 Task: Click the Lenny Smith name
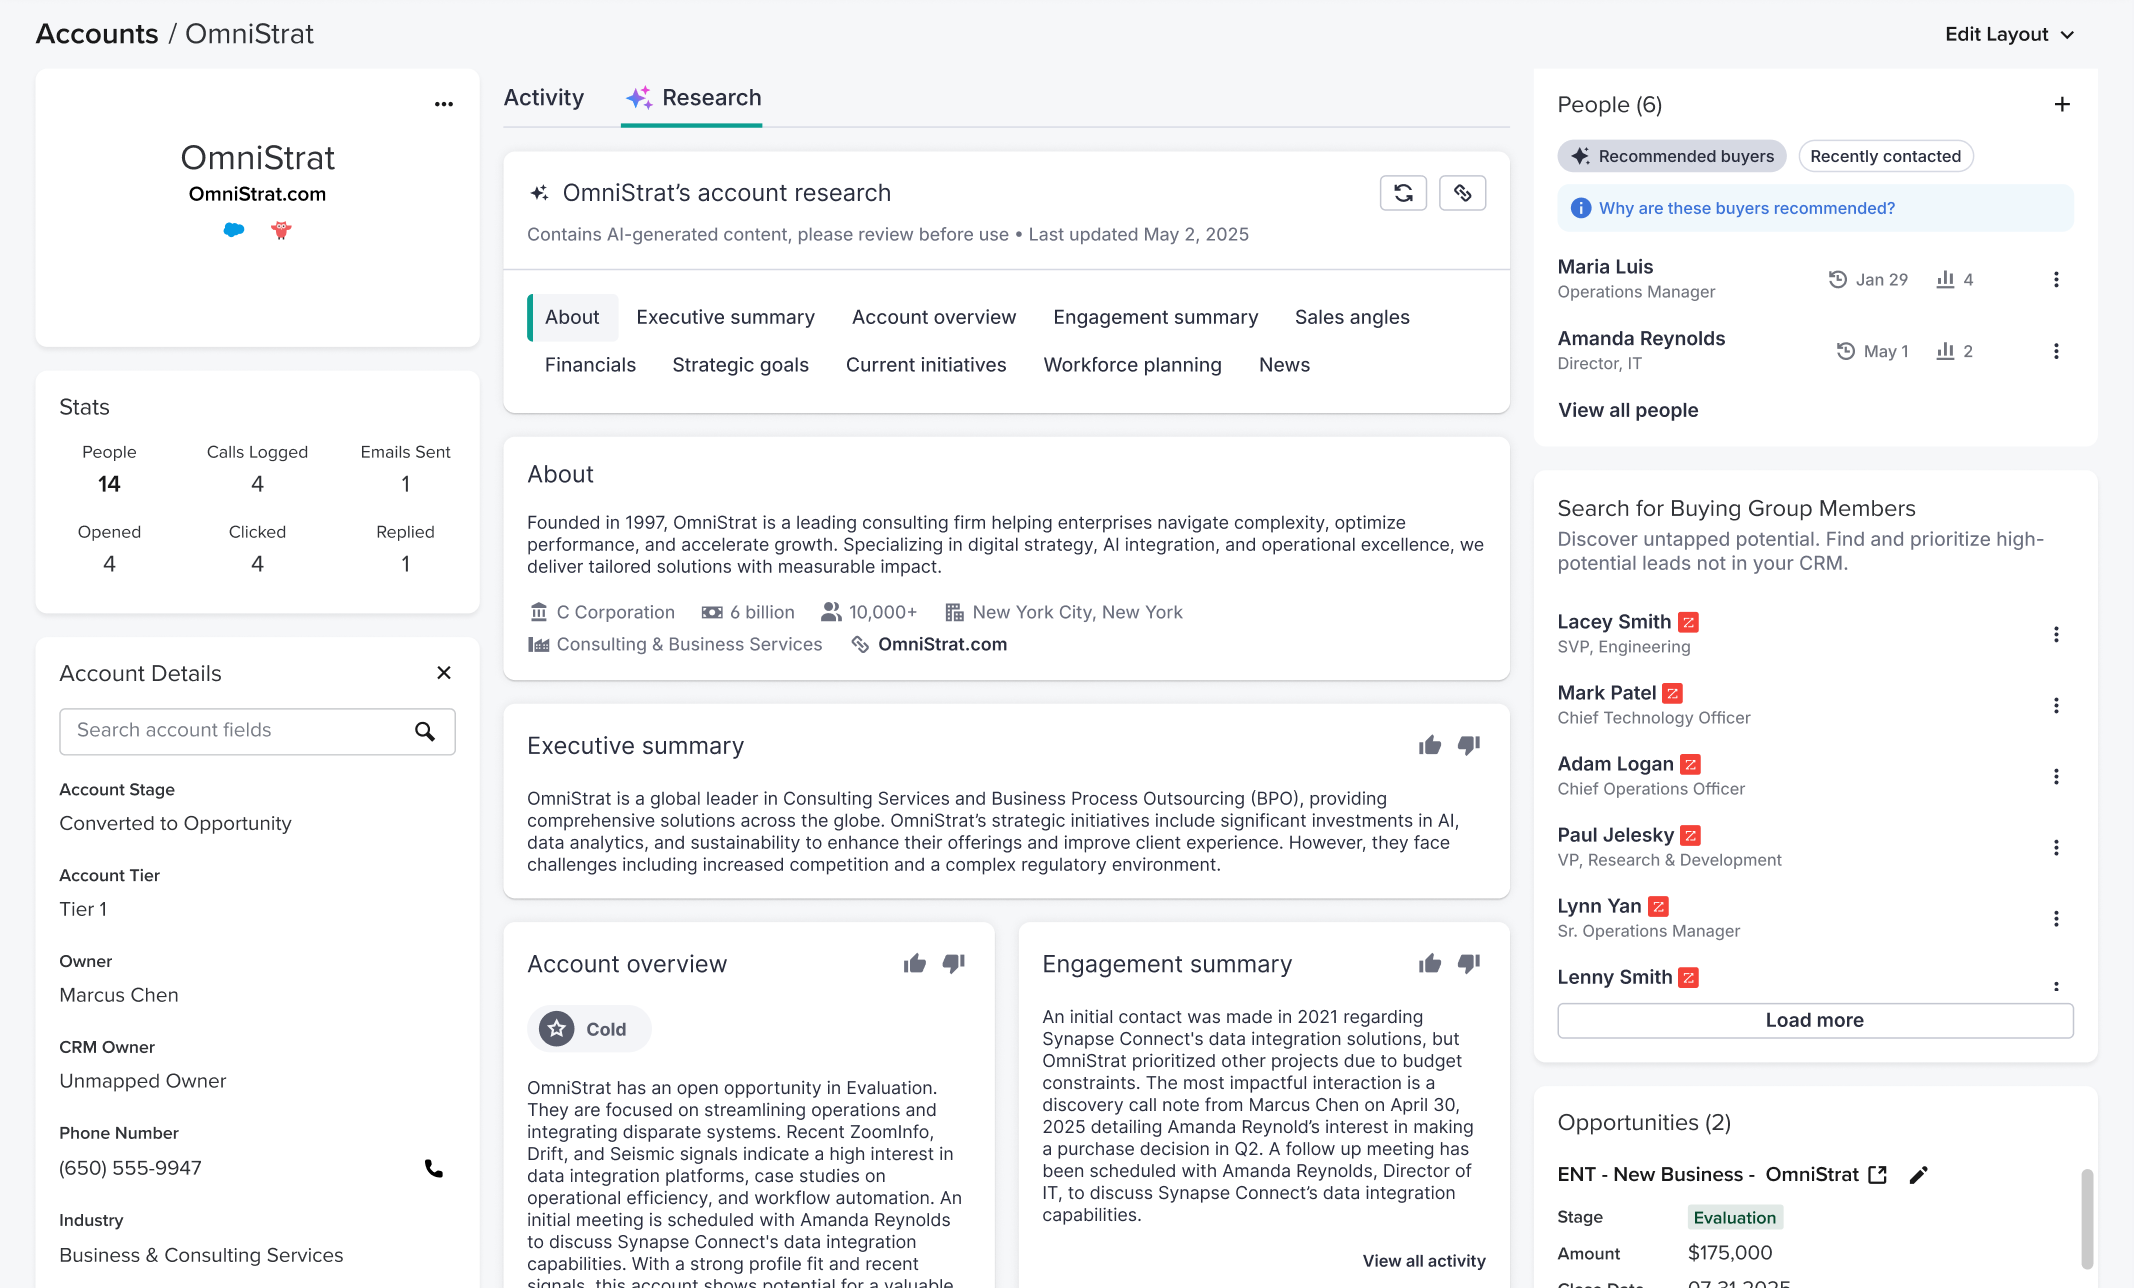coord(1615,977)
